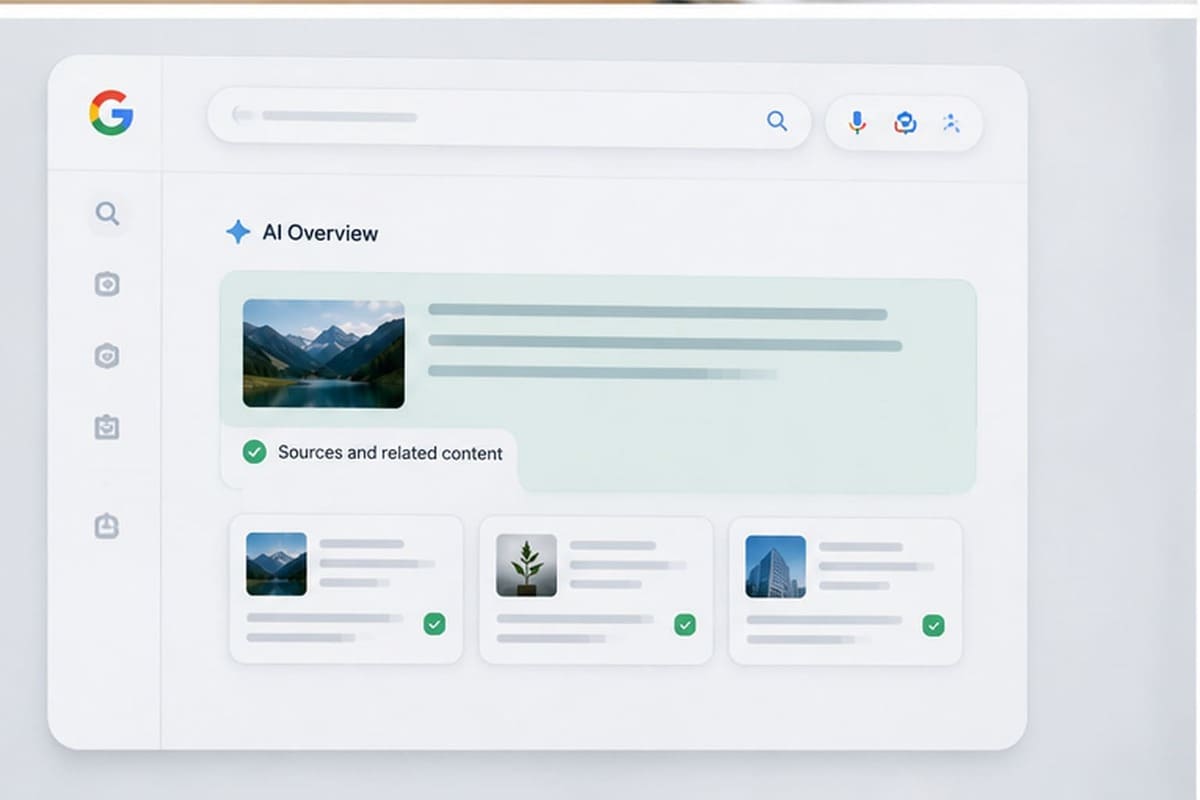This screenshot has height=800, width=1200.
Task: Toggle check on plant source card
Action: [684, 625]
